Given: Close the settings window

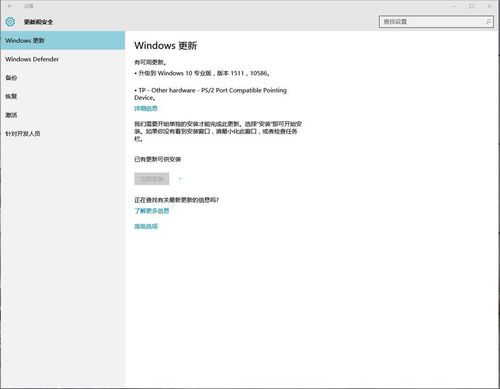Looking at the screenshot, I should pos(490,6).
